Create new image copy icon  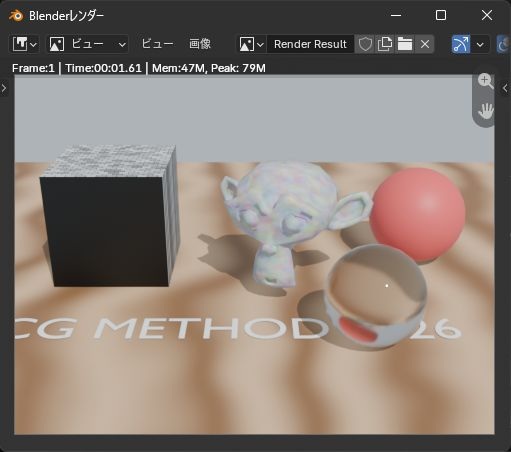point(385,44)
